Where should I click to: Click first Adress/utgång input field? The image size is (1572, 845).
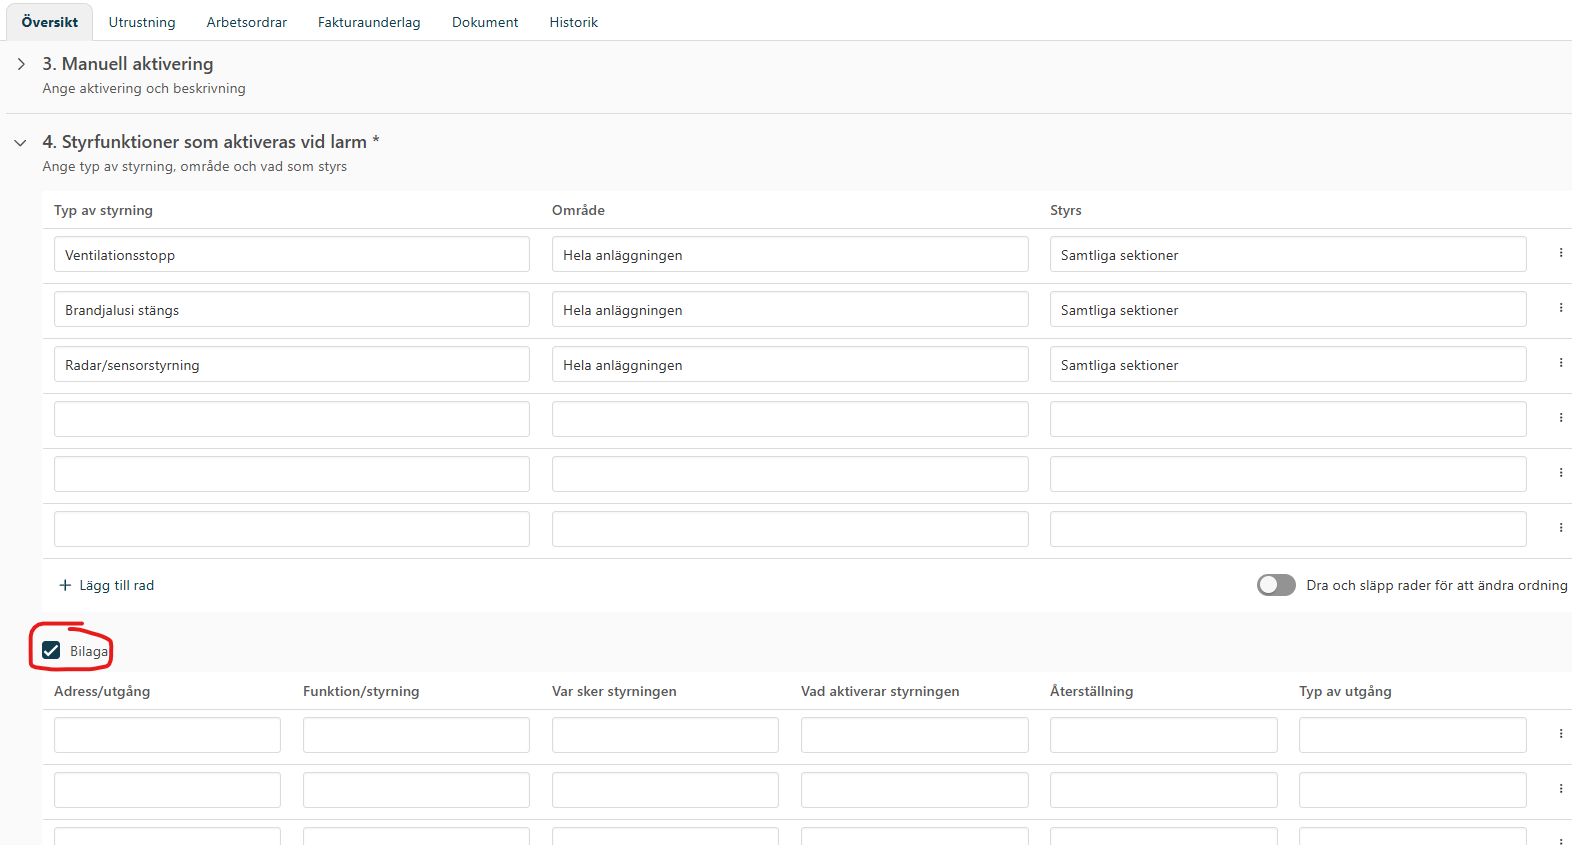pos(167,735)
